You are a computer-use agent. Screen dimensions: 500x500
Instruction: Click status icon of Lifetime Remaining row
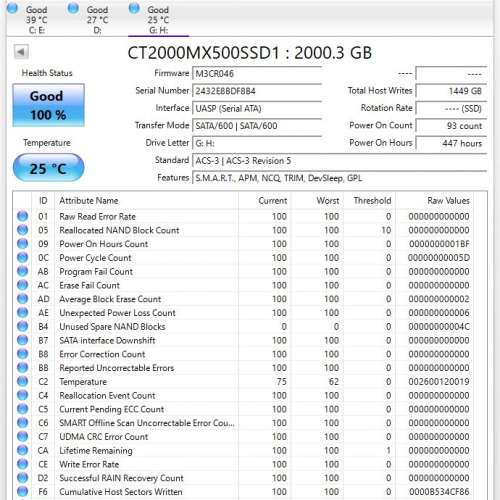click(22, 450)
